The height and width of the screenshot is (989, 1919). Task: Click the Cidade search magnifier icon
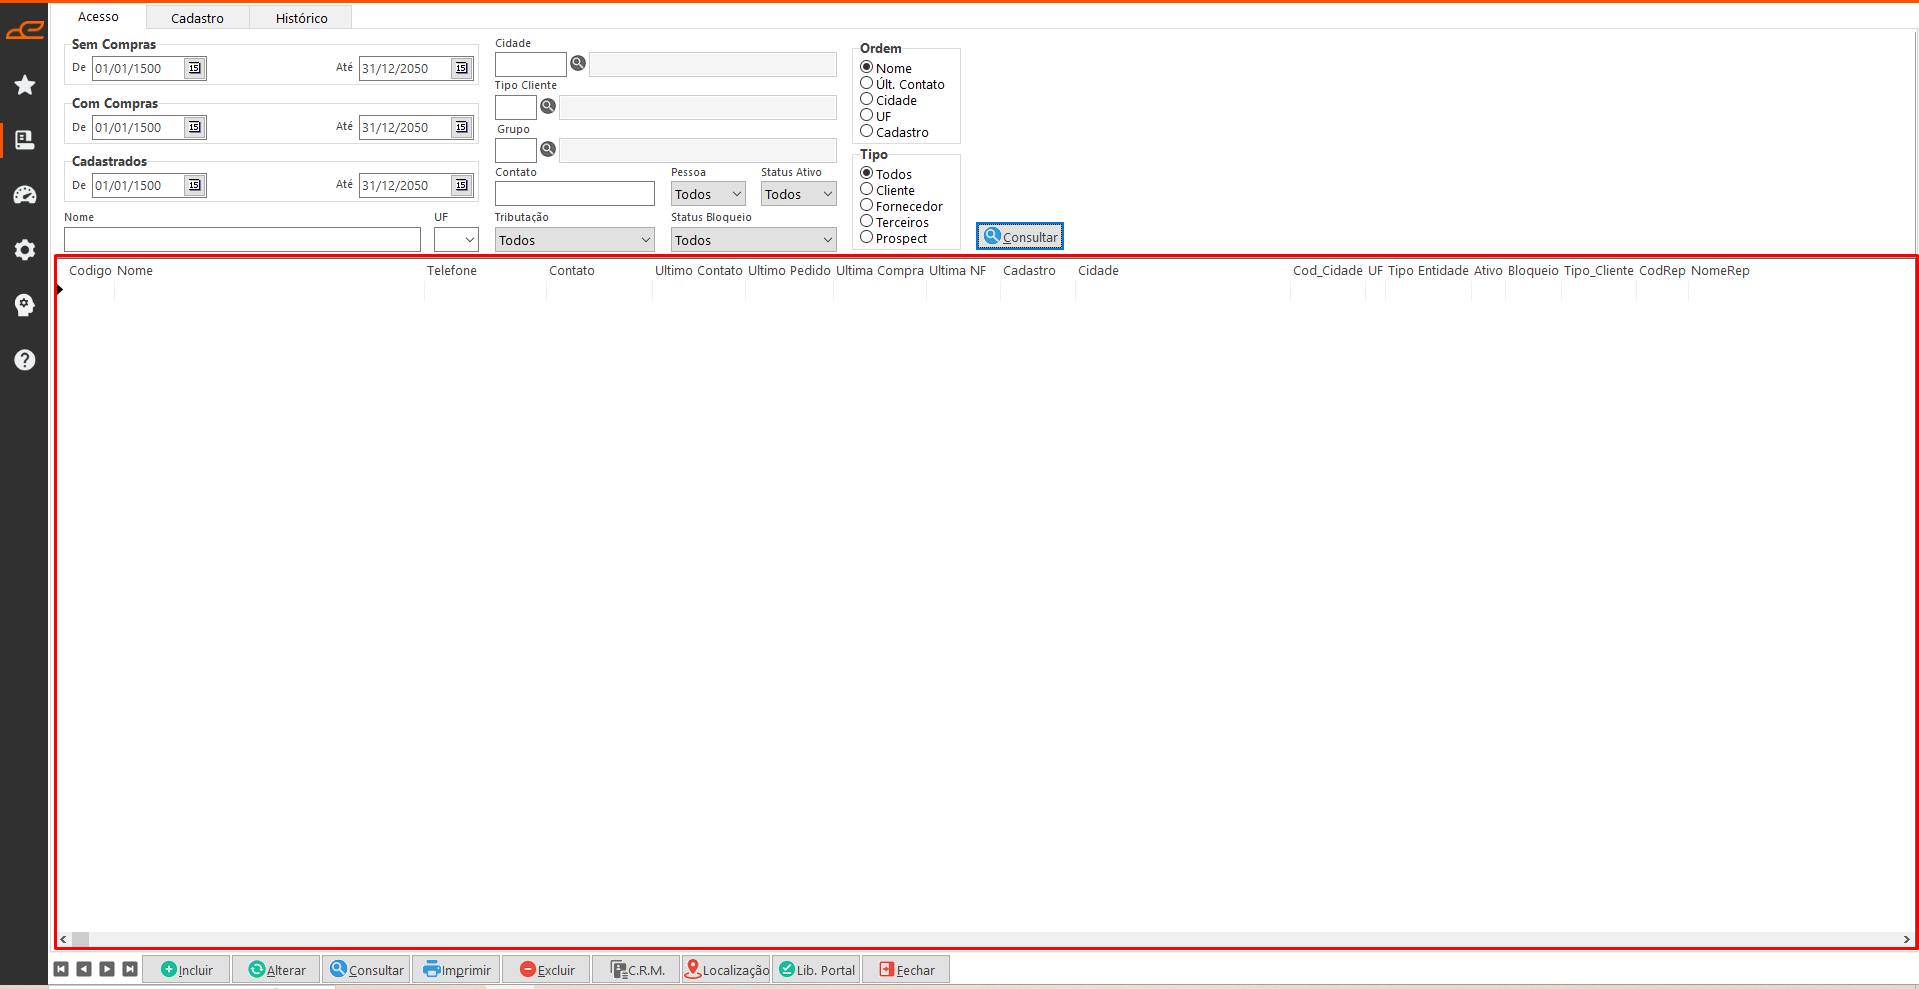(578, 64)
